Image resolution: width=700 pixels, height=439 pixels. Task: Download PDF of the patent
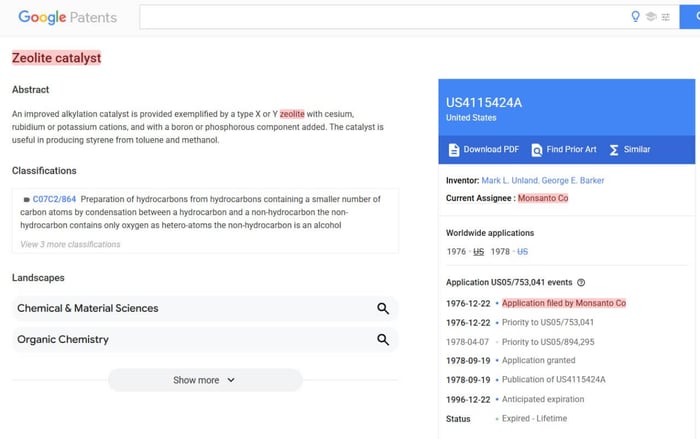point(483,149)
